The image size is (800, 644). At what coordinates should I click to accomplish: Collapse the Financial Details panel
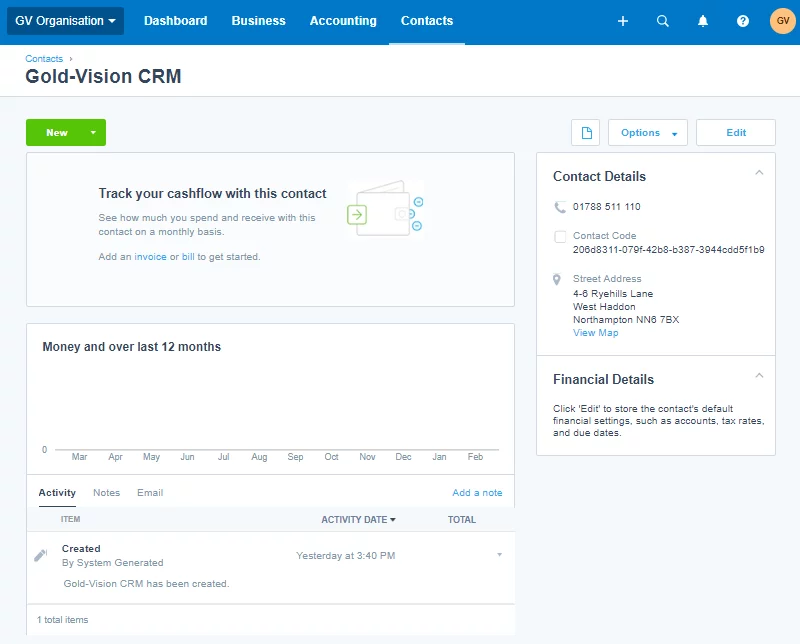(759, 376)
